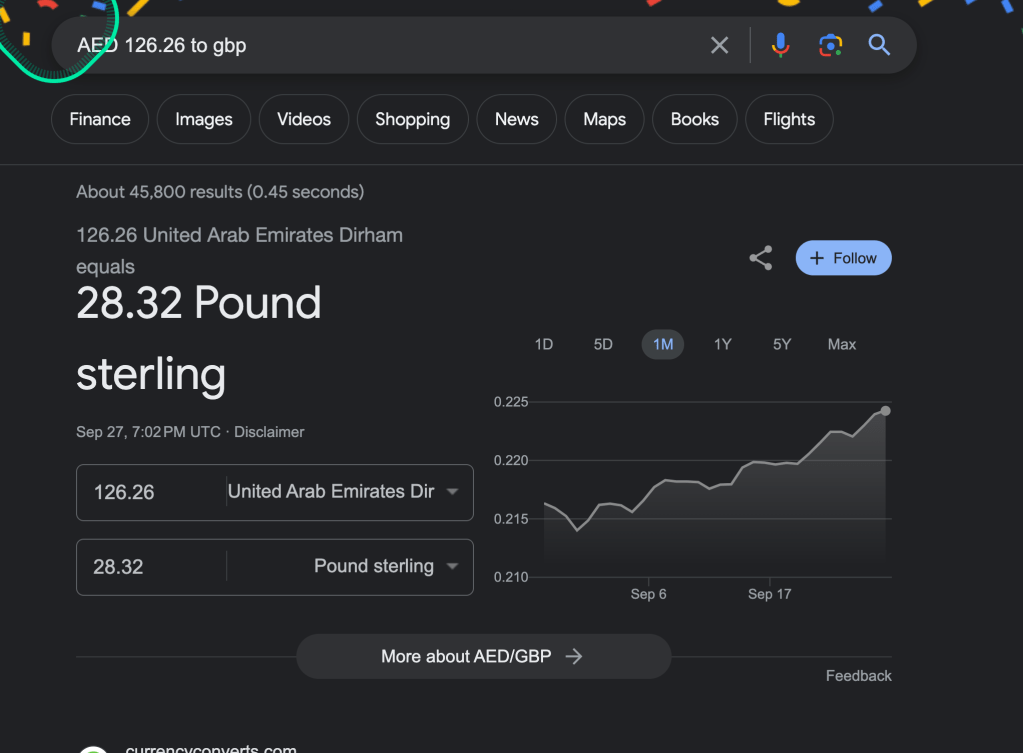1023x753 pixels.
Task: Select the 1D chart range
Action: (x=543, y=344)
